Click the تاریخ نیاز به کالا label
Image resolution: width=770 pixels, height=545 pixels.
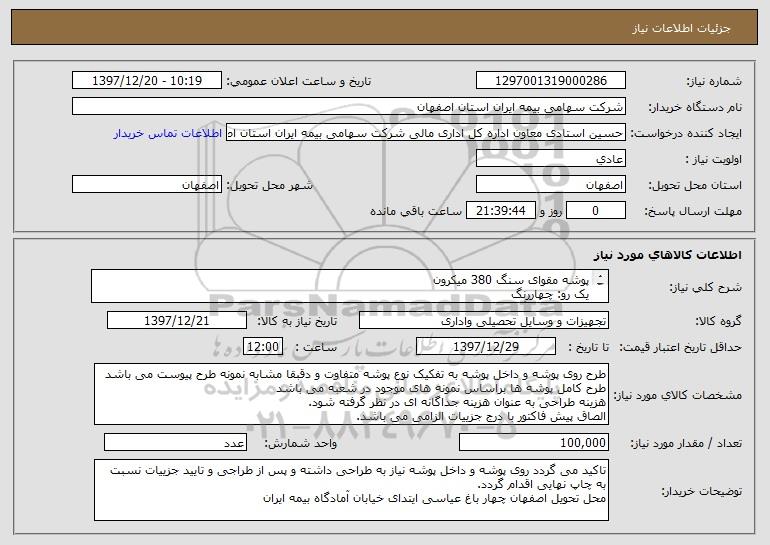point(297,322)
